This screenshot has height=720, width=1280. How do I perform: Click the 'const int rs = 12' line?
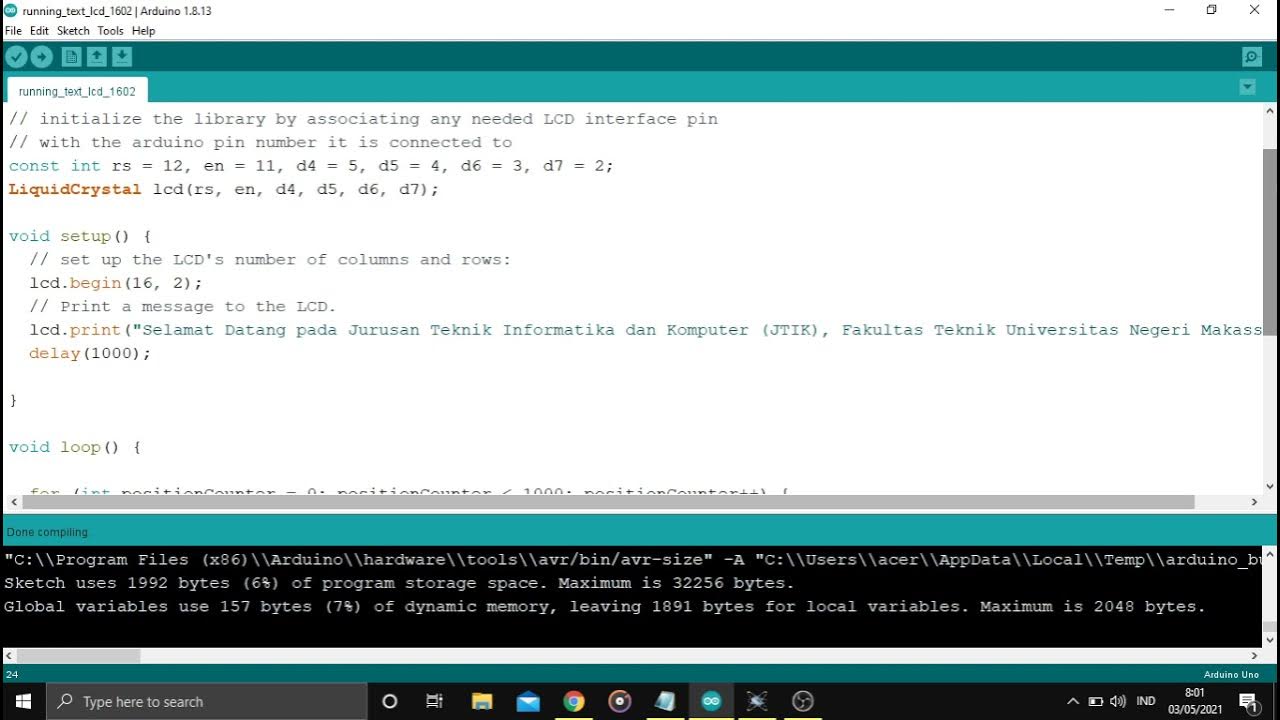click(x=311, y=166)
